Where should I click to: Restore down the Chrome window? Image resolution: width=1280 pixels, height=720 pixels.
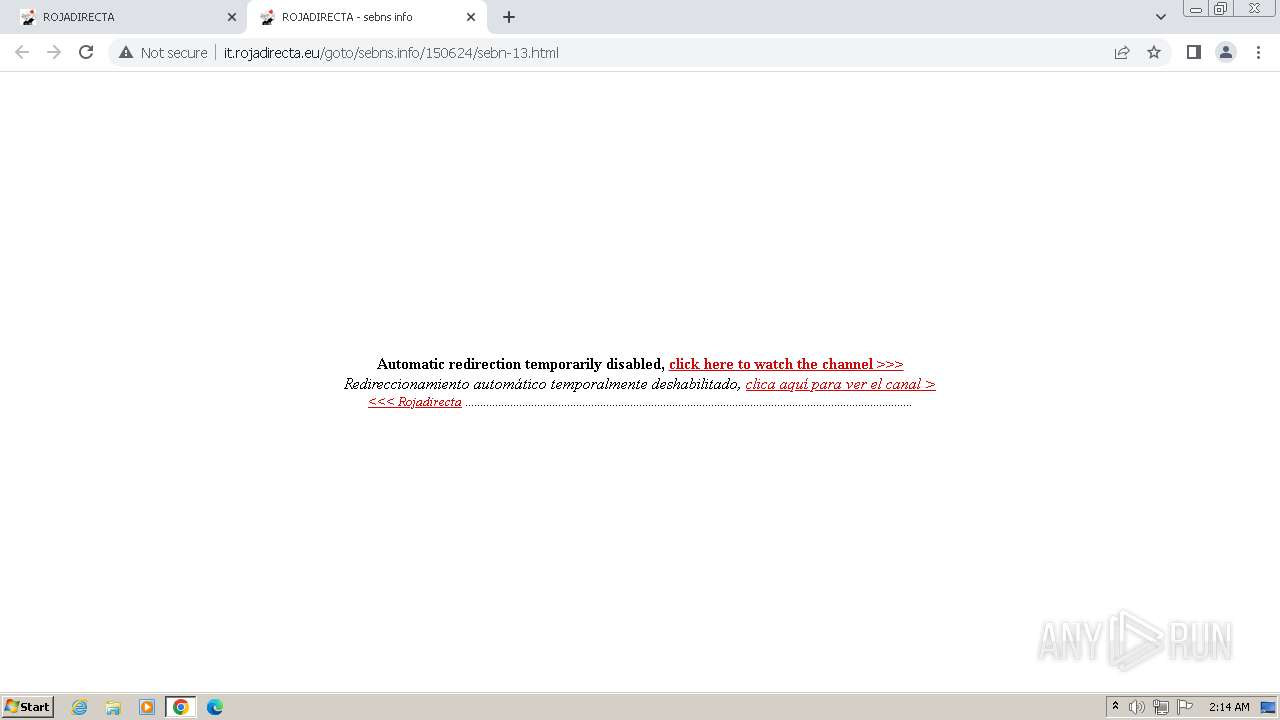tap(1221, 9)
